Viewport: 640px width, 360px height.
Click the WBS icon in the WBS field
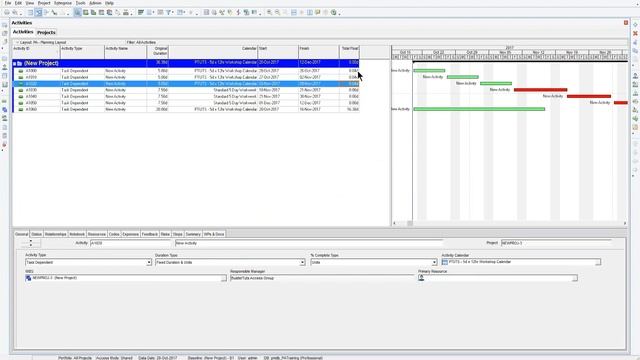(x=28, y=278)
